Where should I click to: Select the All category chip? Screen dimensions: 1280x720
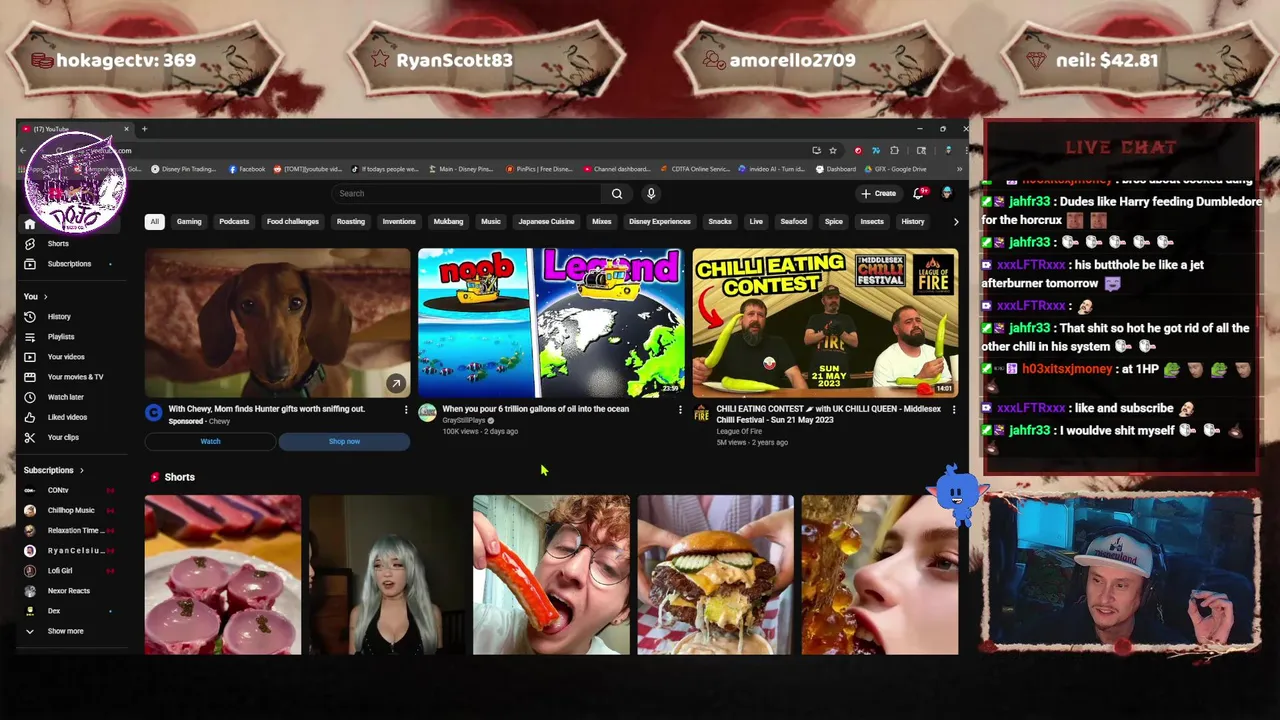click(x=154, y=222)
